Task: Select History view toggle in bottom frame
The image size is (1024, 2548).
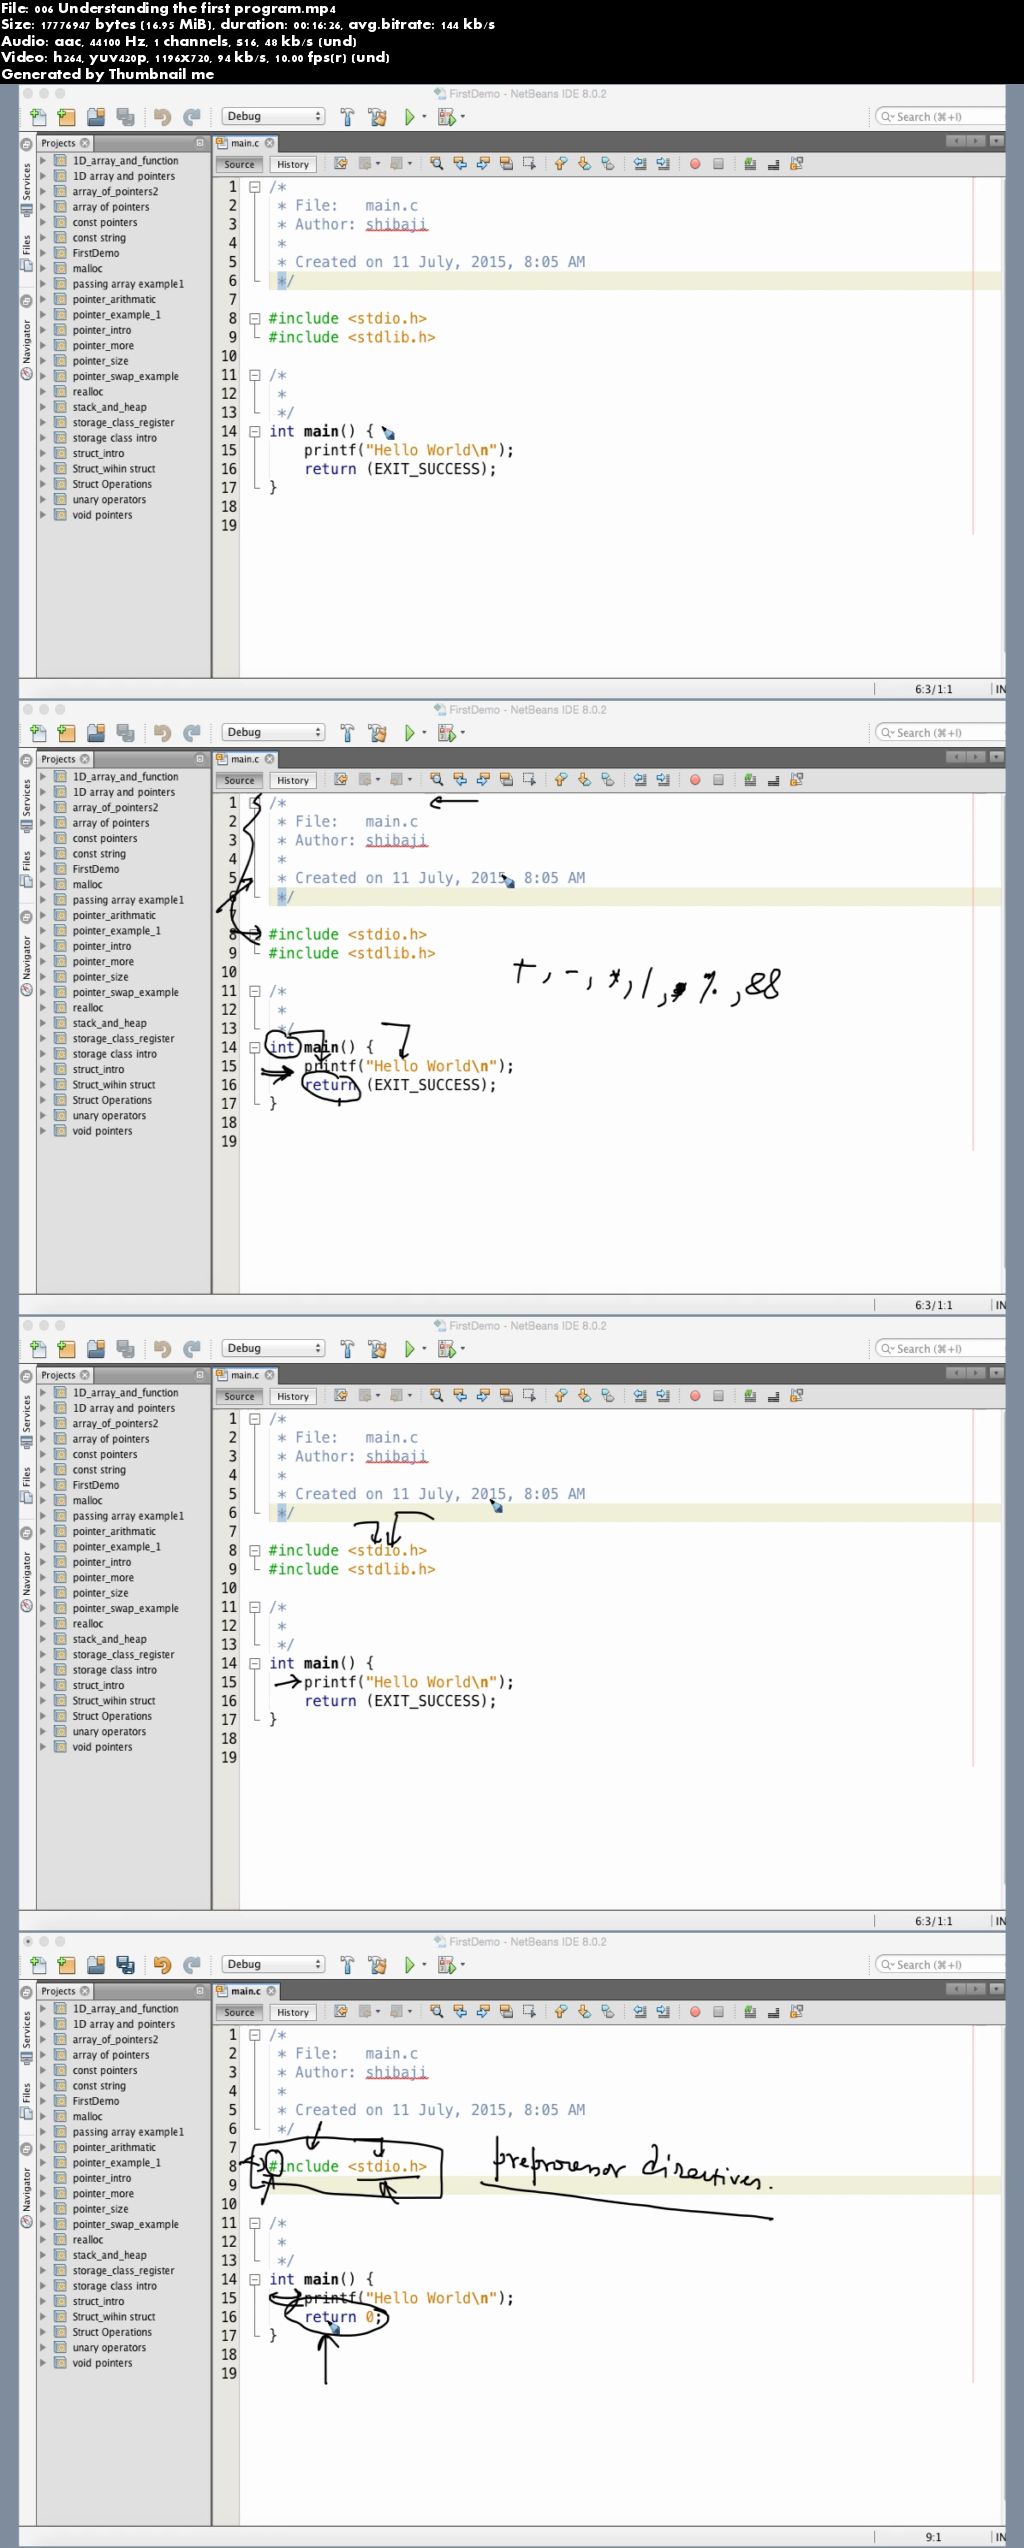Action: tap(293, 2012)
